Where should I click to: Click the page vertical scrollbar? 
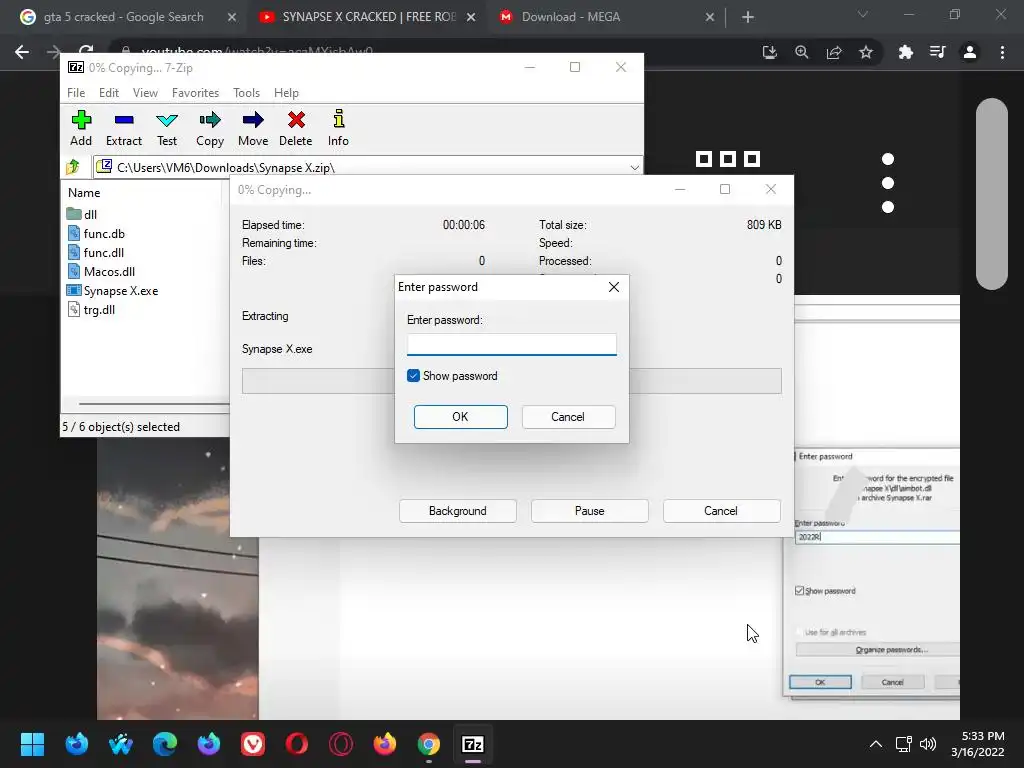991,194
